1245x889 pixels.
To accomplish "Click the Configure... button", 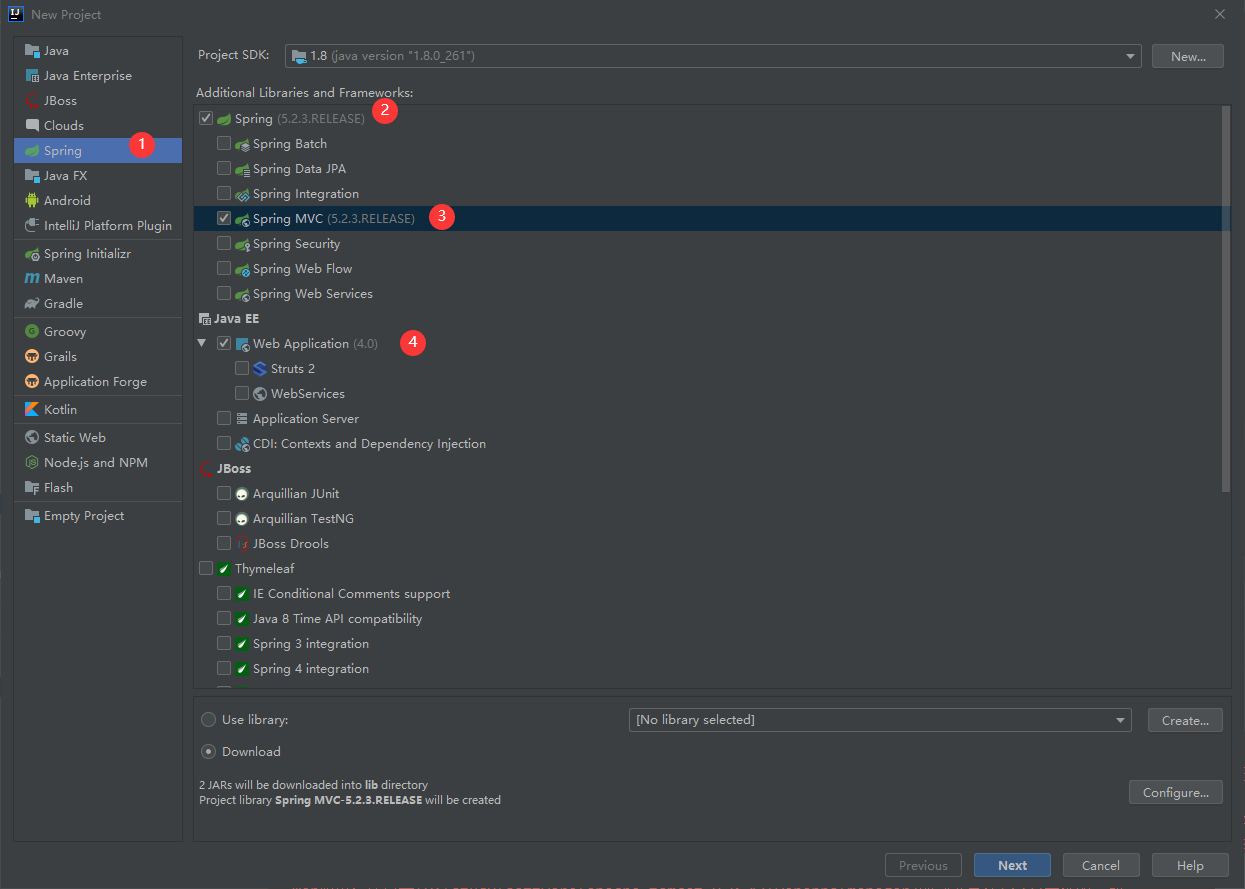I will [x=1176, y=792].
